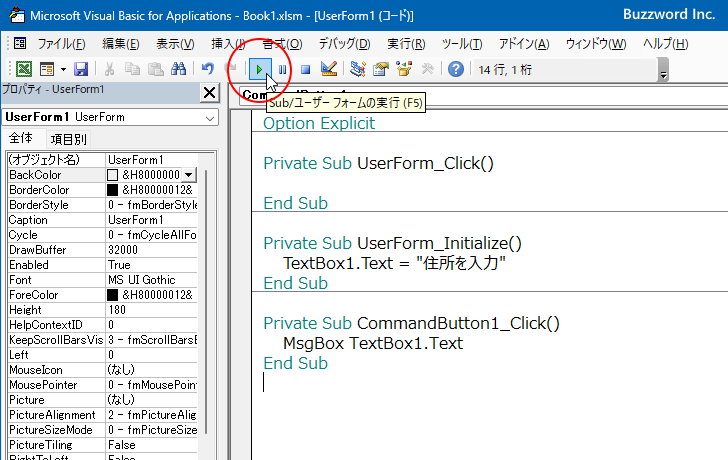
Task: Select the MouseIcon property row
Action: click(x=102, y=370)
